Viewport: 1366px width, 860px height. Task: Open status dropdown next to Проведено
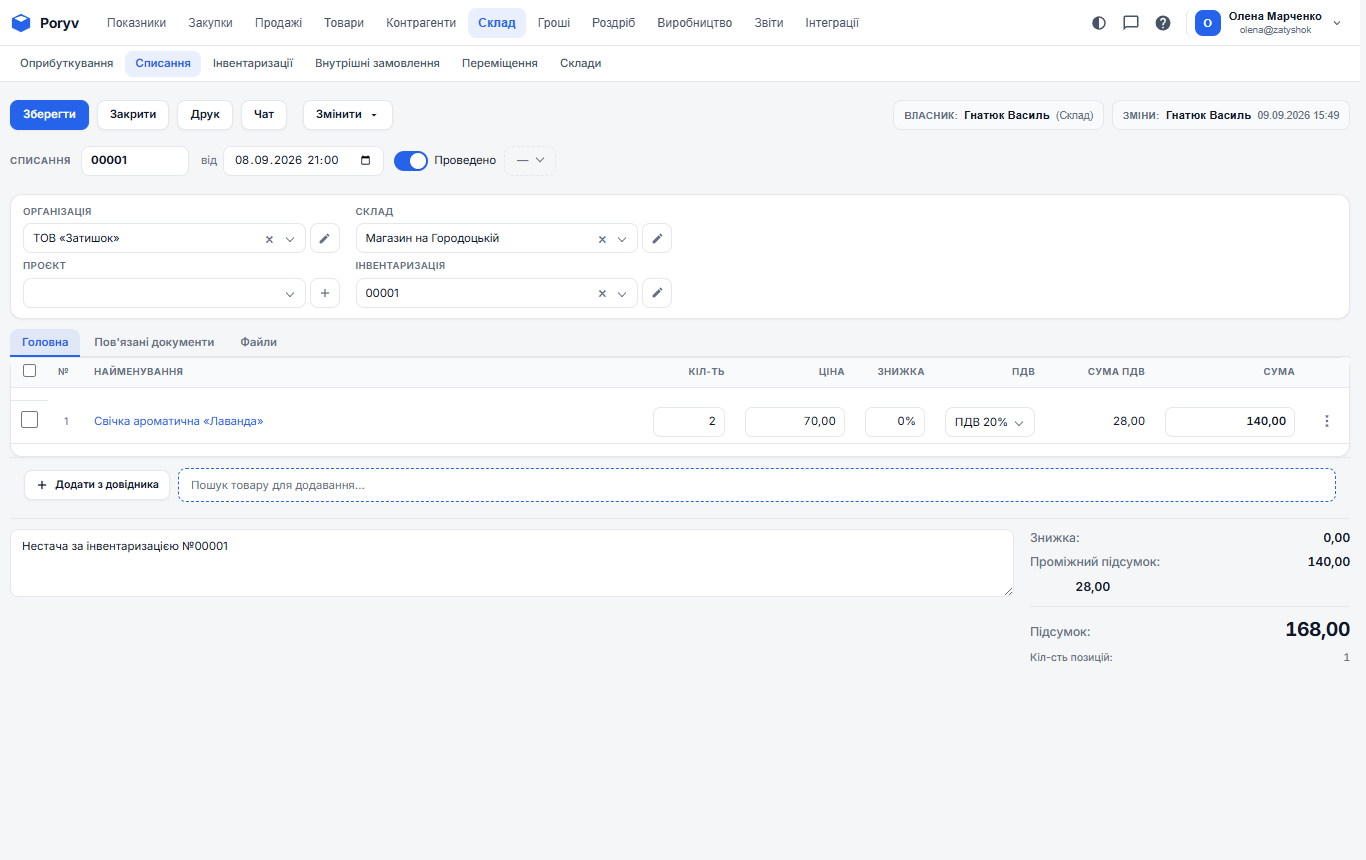click(x=530, y=160)
